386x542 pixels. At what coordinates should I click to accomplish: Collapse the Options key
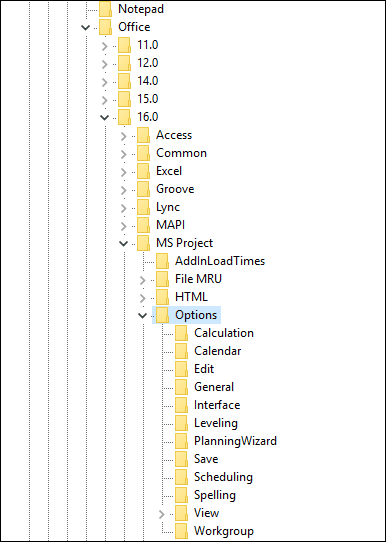click(142, 315)
